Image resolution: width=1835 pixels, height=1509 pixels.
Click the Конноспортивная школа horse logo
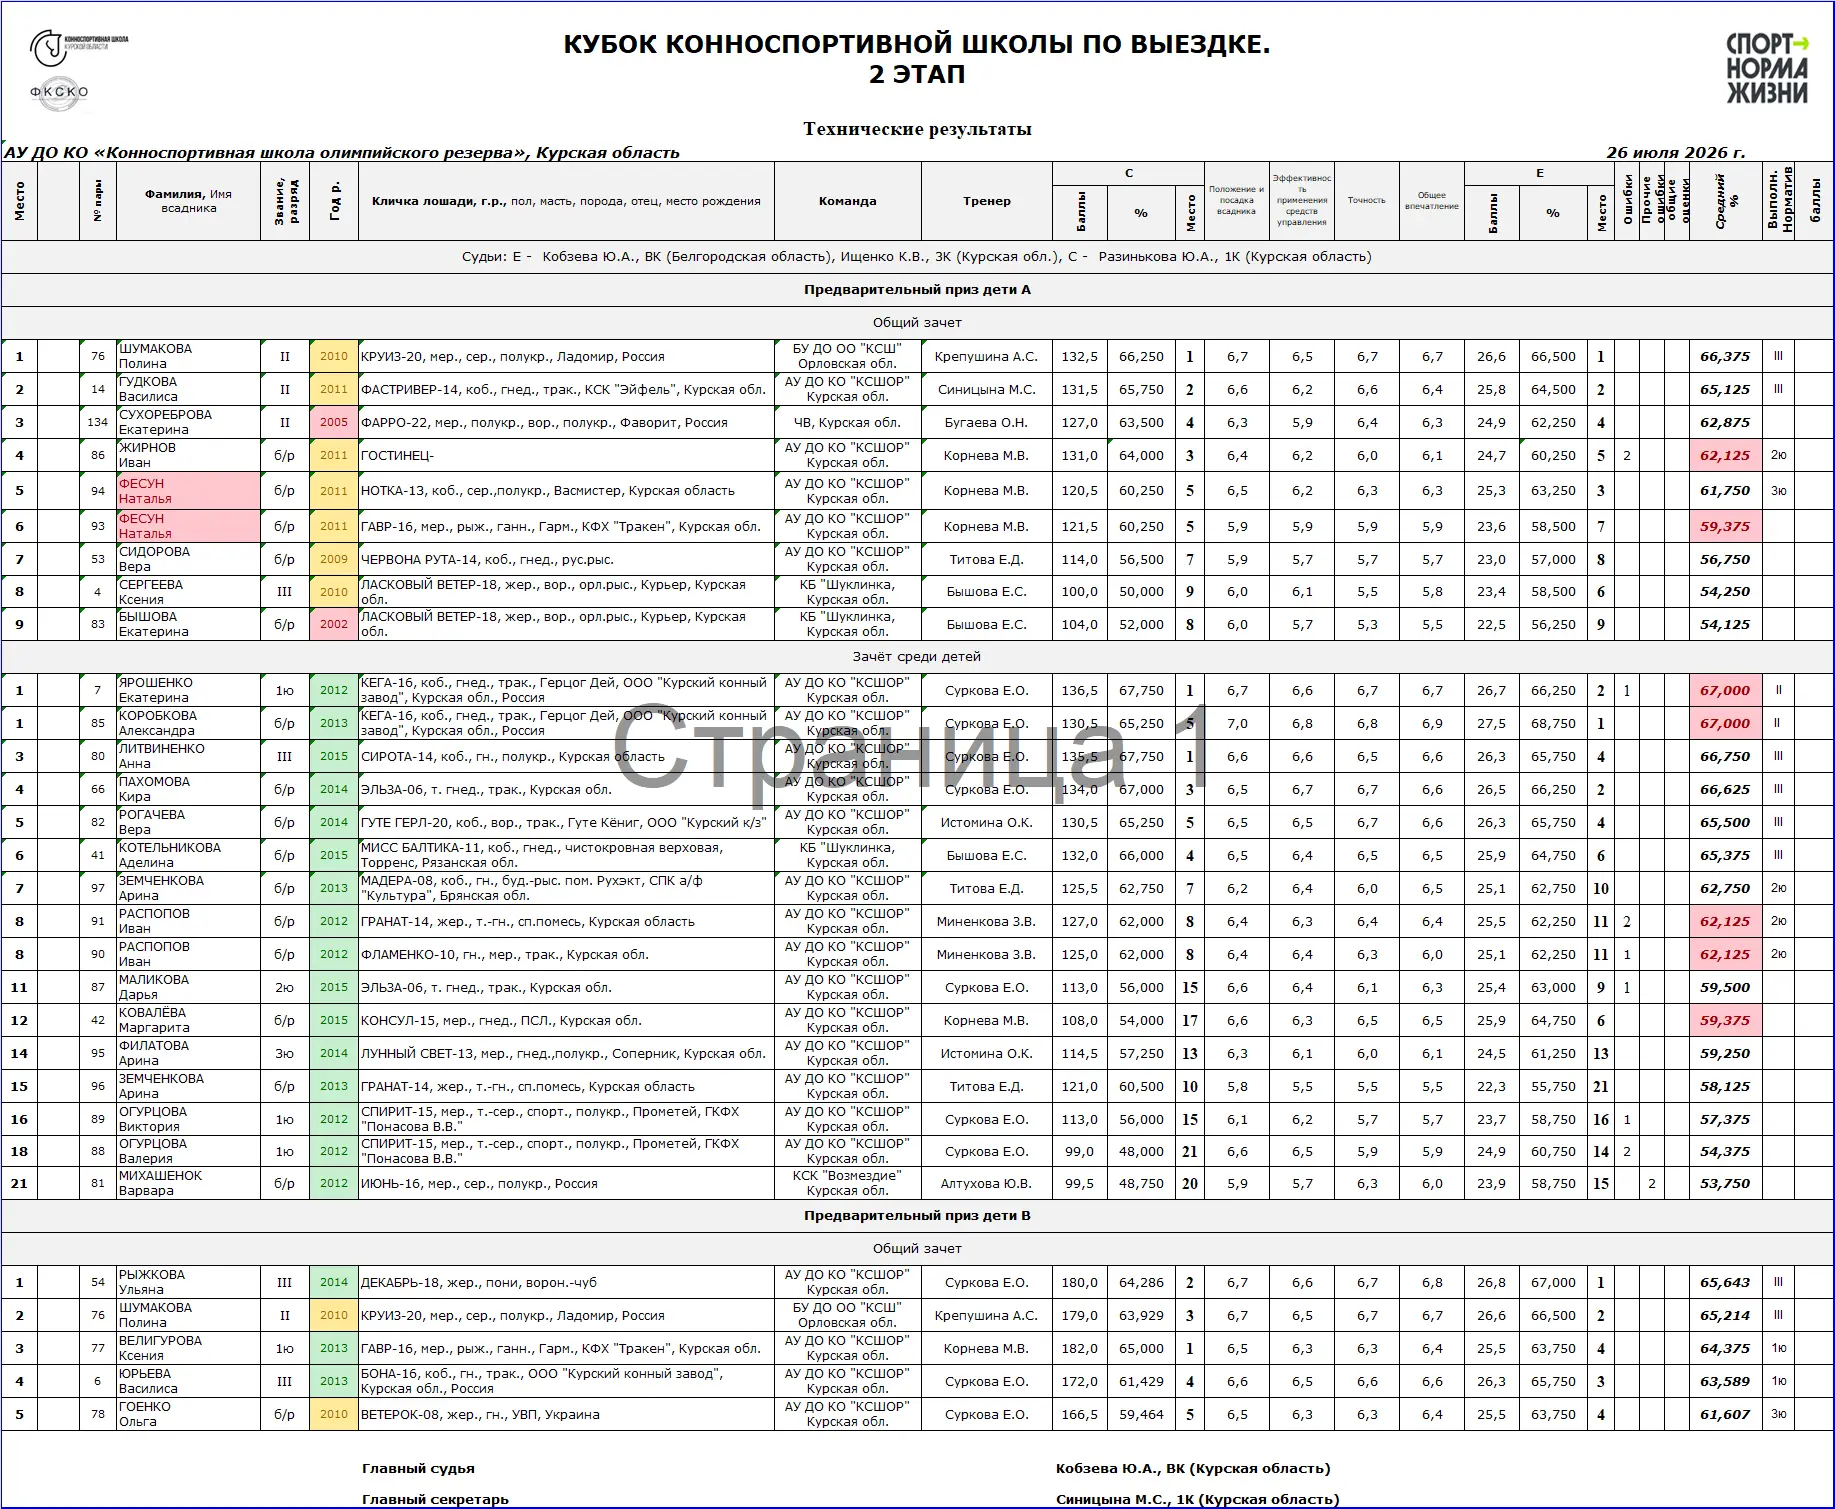(x=79, y=46)
